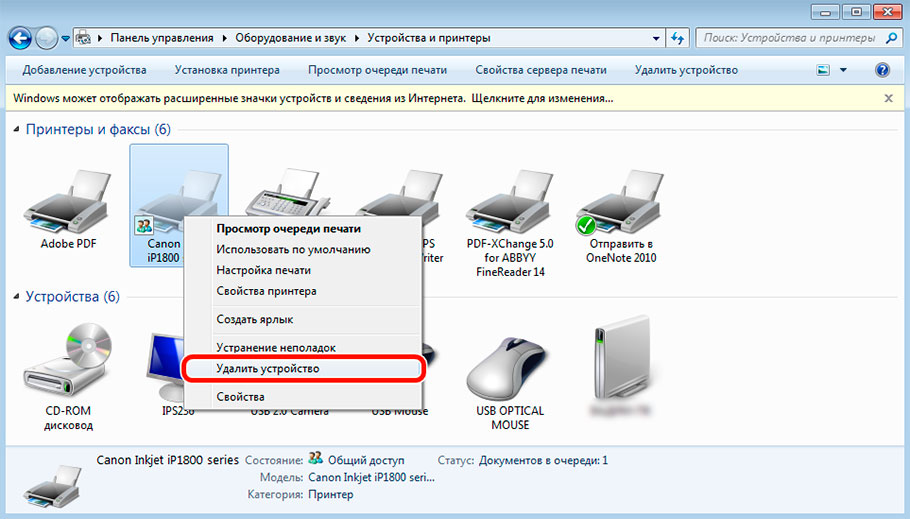Select the USB OPTICAL MOUSE device
Screen dimensions: 910x519
pyautogui.click(x=510, y=365)
